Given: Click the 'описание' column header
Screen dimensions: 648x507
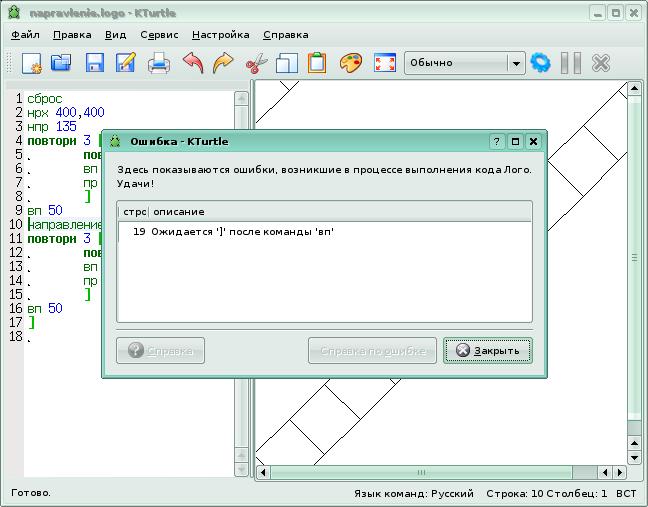Looking at the screenshot, I should pos(179,212).
